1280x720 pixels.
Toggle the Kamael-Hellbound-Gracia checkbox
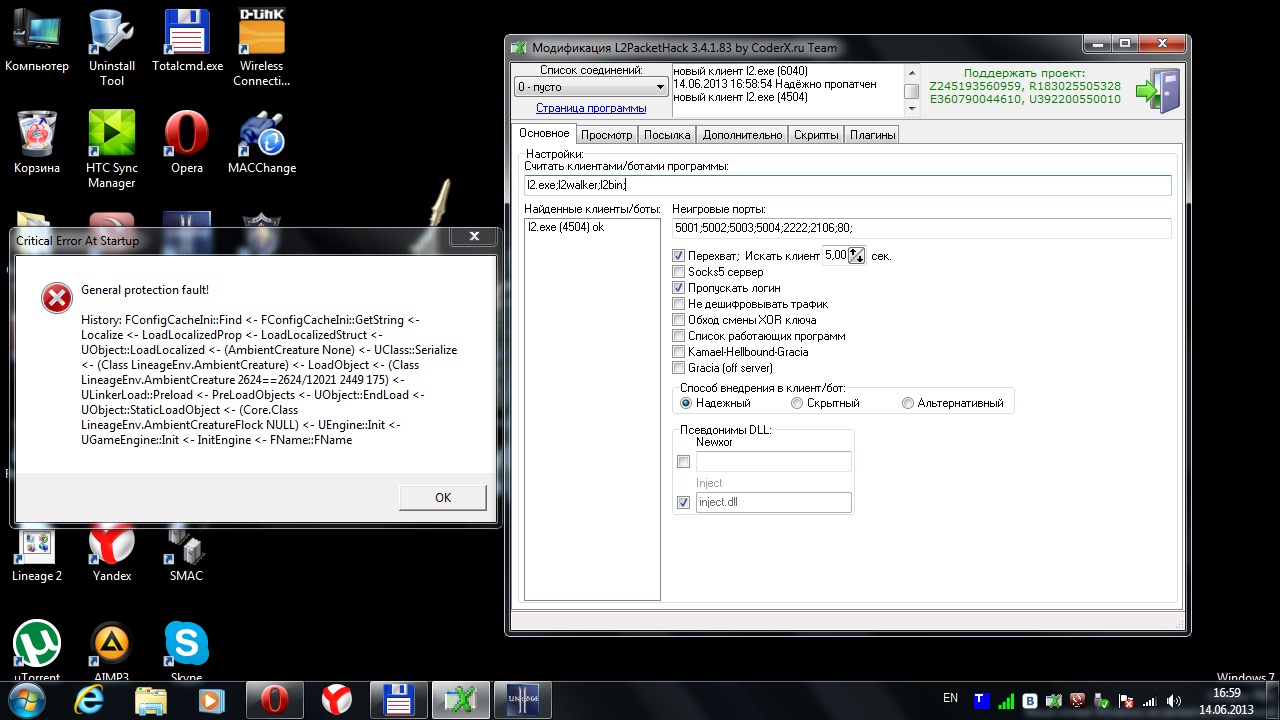[x=680, y=352]
